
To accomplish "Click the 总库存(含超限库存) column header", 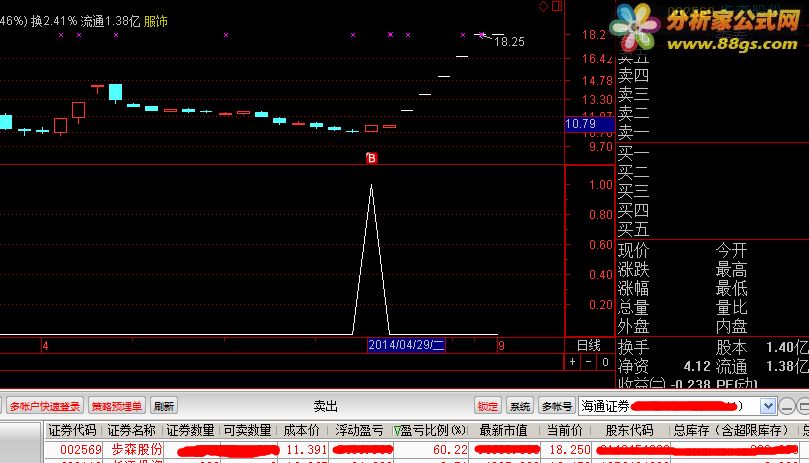I will click(731, 430).
